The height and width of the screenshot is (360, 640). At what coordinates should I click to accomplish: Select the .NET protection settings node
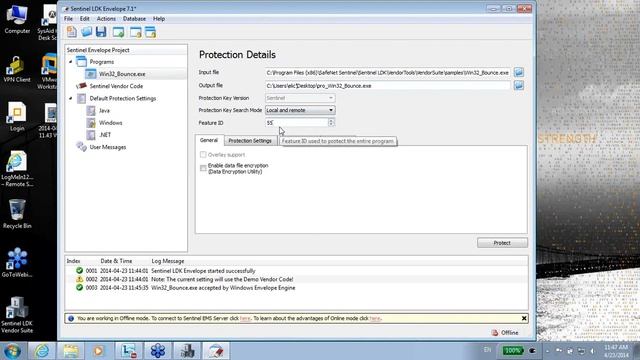pos(105,135)
